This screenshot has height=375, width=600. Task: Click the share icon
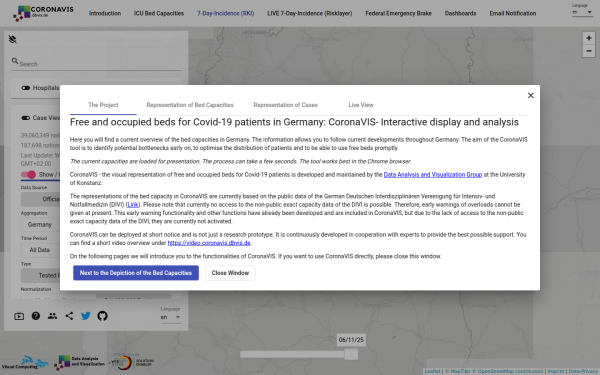[x=69, y=316]
